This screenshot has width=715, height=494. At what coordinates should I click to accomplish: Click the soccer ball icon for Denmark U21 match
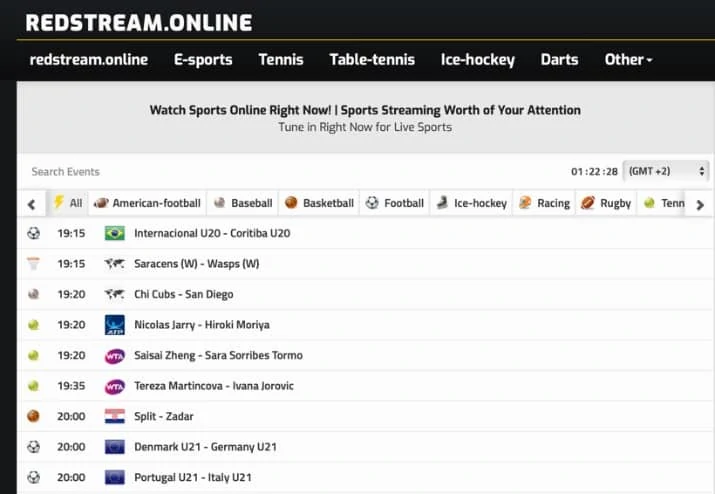(34, 447)
